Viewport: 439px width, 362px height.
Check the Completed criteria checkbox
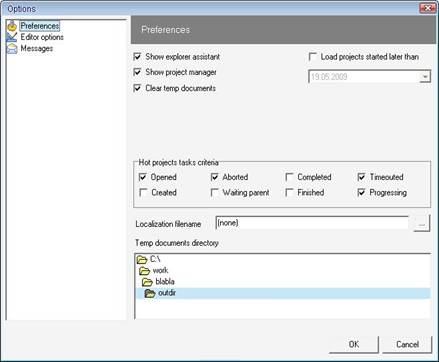click(x=290, y=177)
